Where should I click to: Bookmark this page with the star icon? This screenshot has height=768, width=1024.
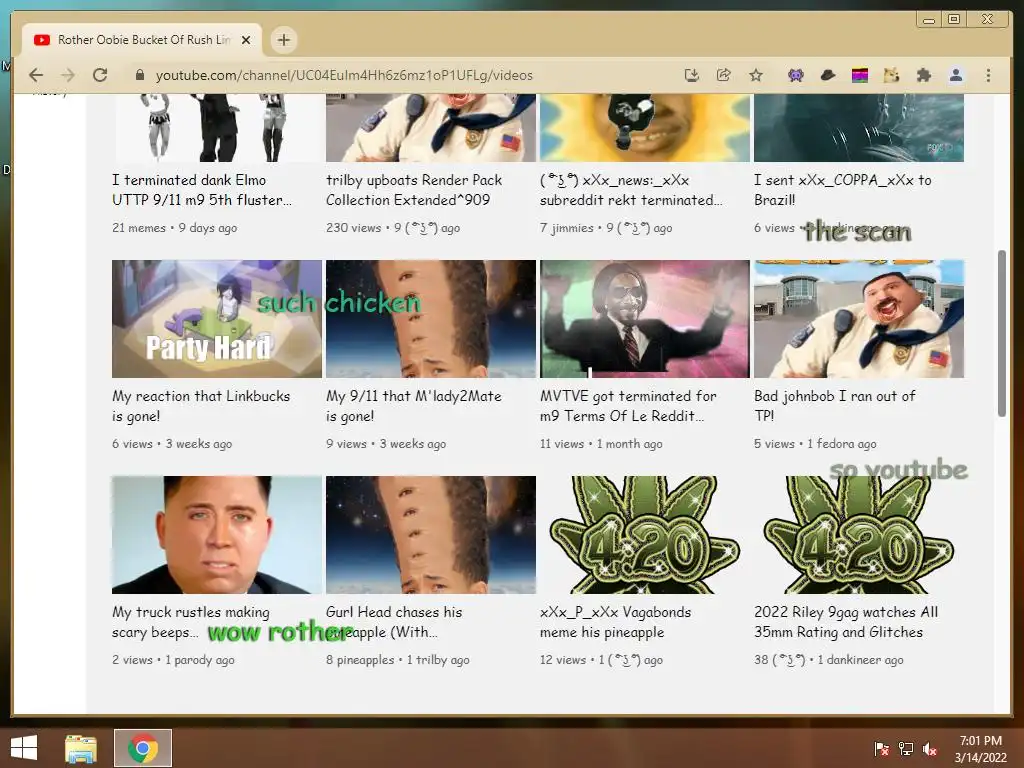tap(756, 75)
